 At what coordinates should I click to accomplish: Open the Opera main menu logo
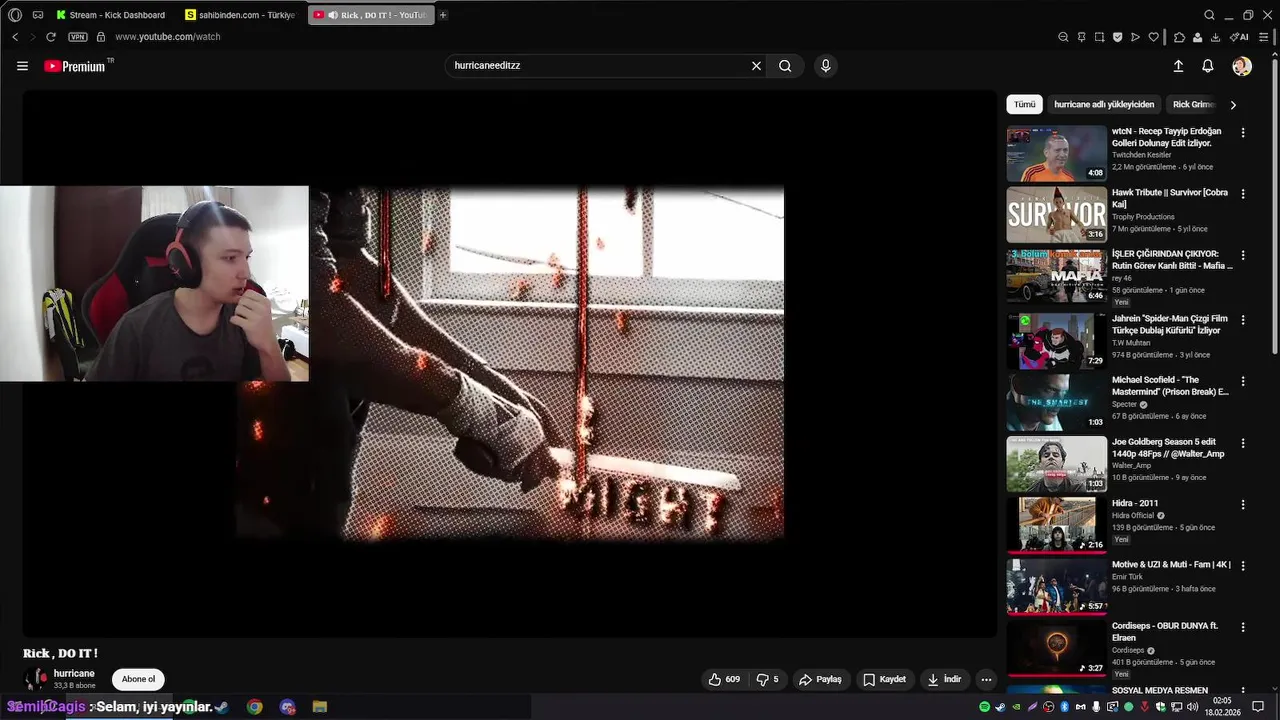(14, 15)
